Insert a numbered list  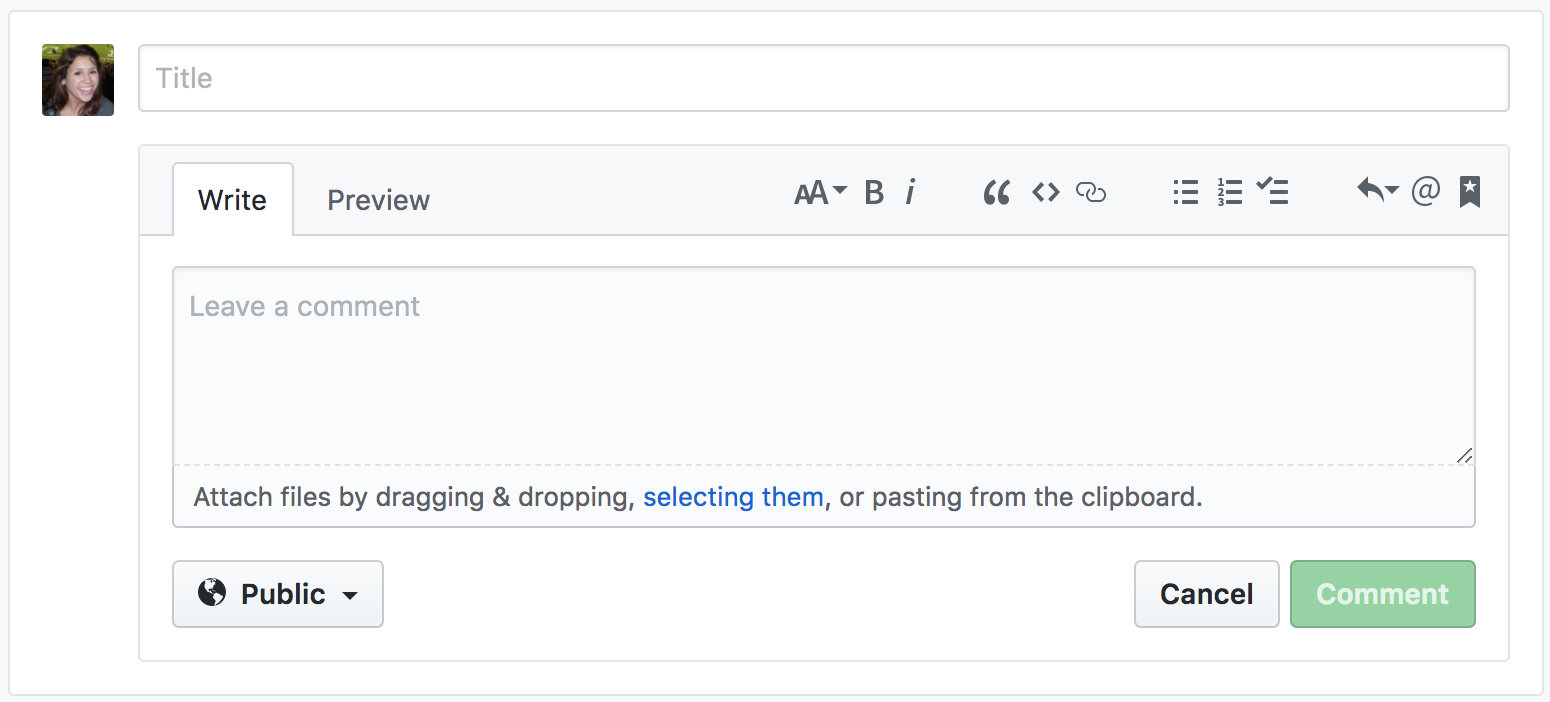1230,192
